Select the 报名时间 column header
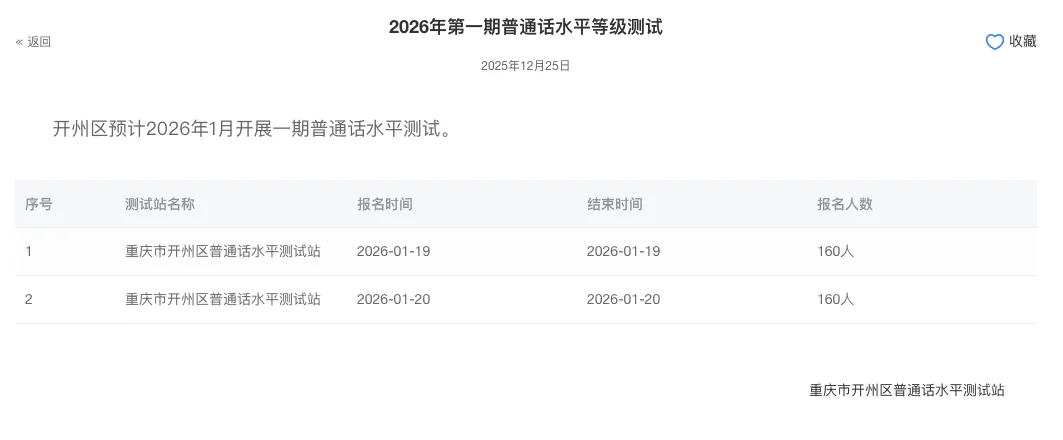Screen dimensions: 1063x440 click(384, 204)
